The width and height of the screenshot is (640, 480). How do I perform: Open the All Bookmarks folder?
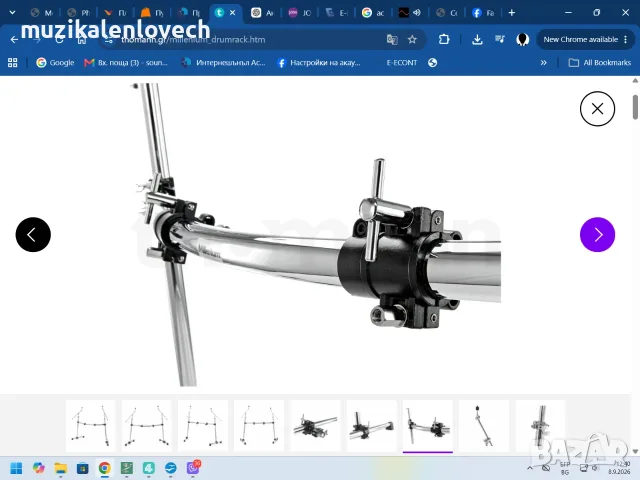click(600, 62)
